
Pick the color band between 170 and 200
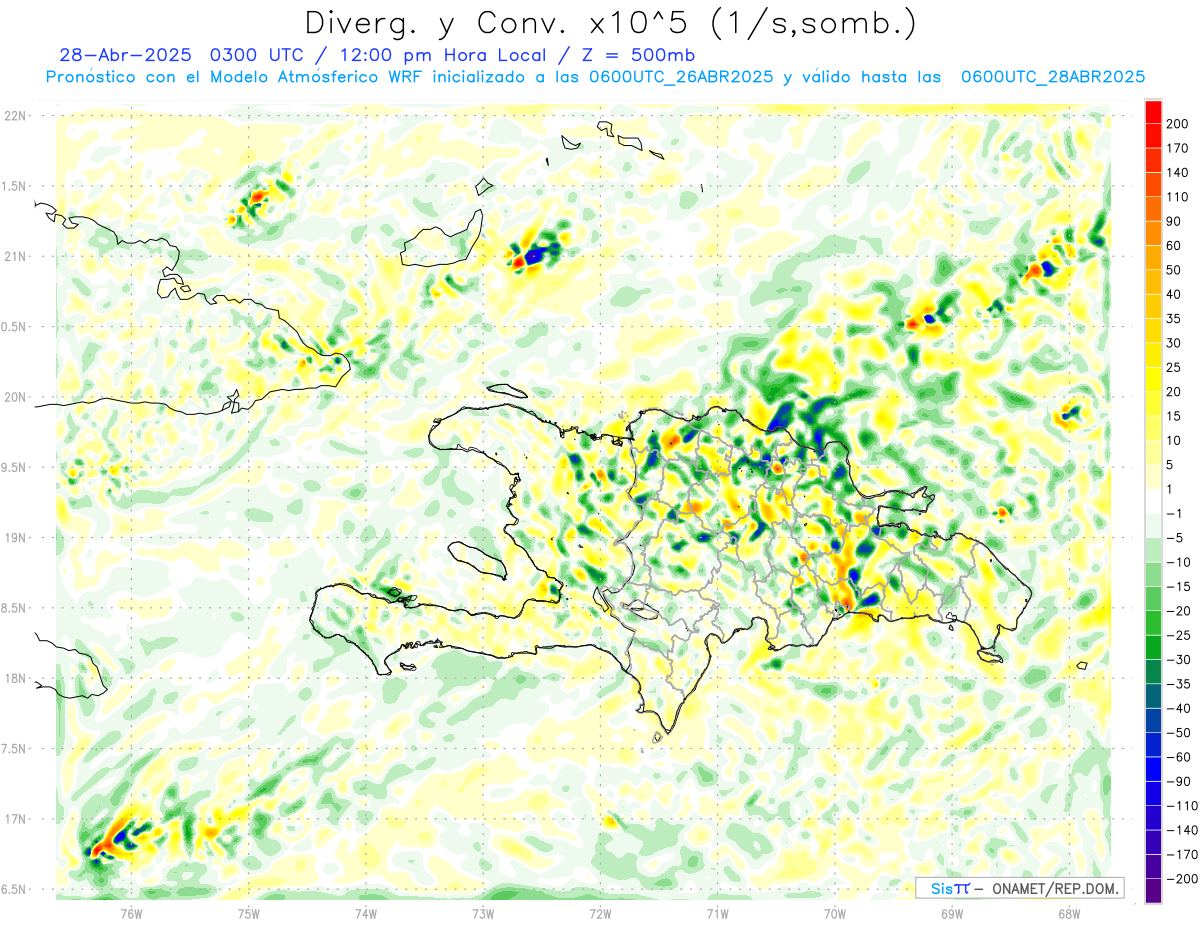1153,136
